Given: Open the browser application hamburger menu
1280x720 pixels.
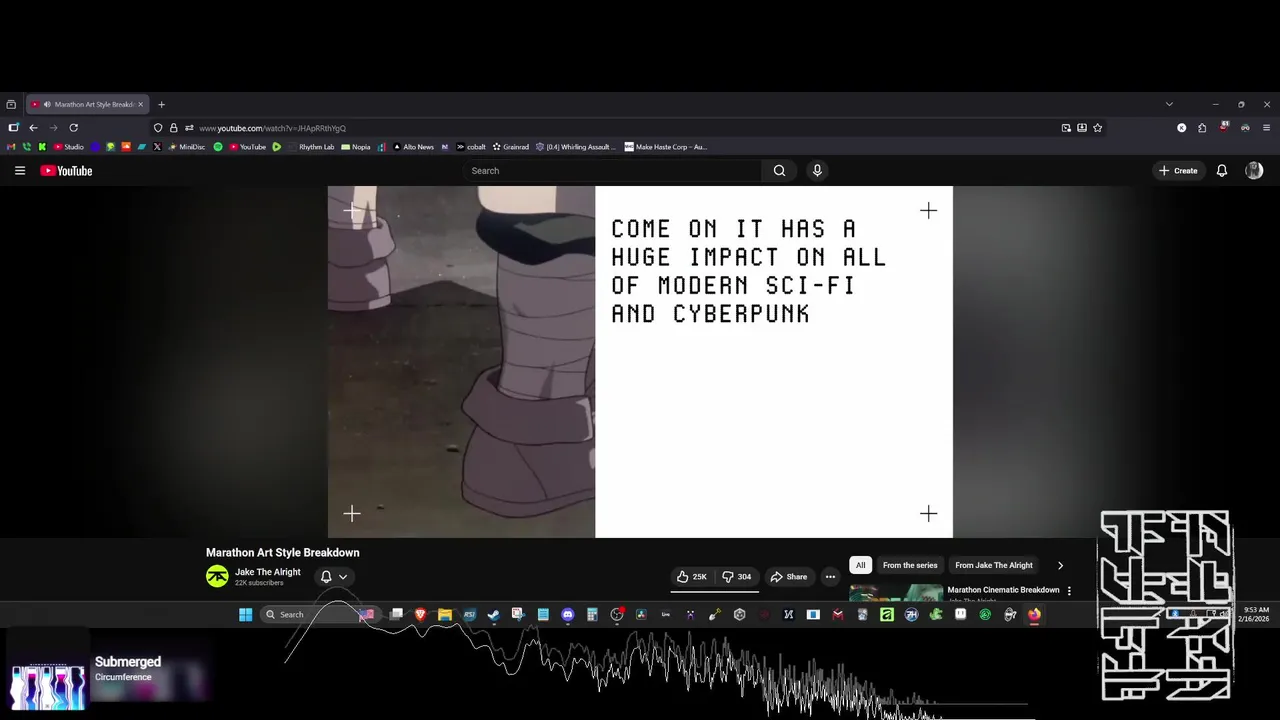Looking at the screenshot, I should (1266, 128).
